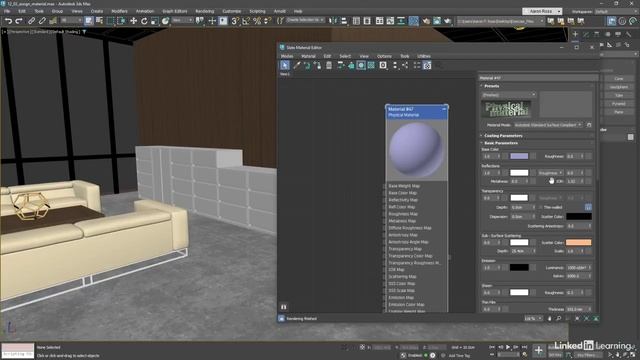Choose the Select and Rotate tool
640x360 pixels.
click(144, 21)
